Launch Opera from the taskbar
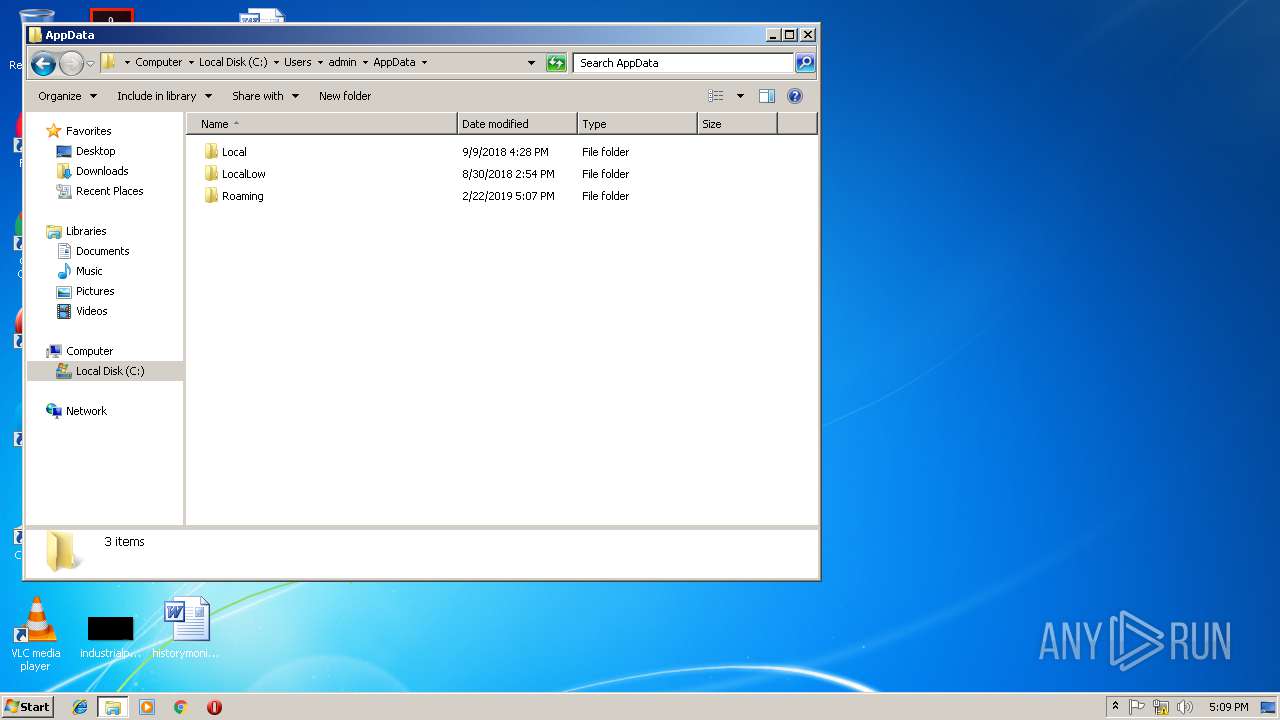The image size is (1280, 720). tap(214, 707)
